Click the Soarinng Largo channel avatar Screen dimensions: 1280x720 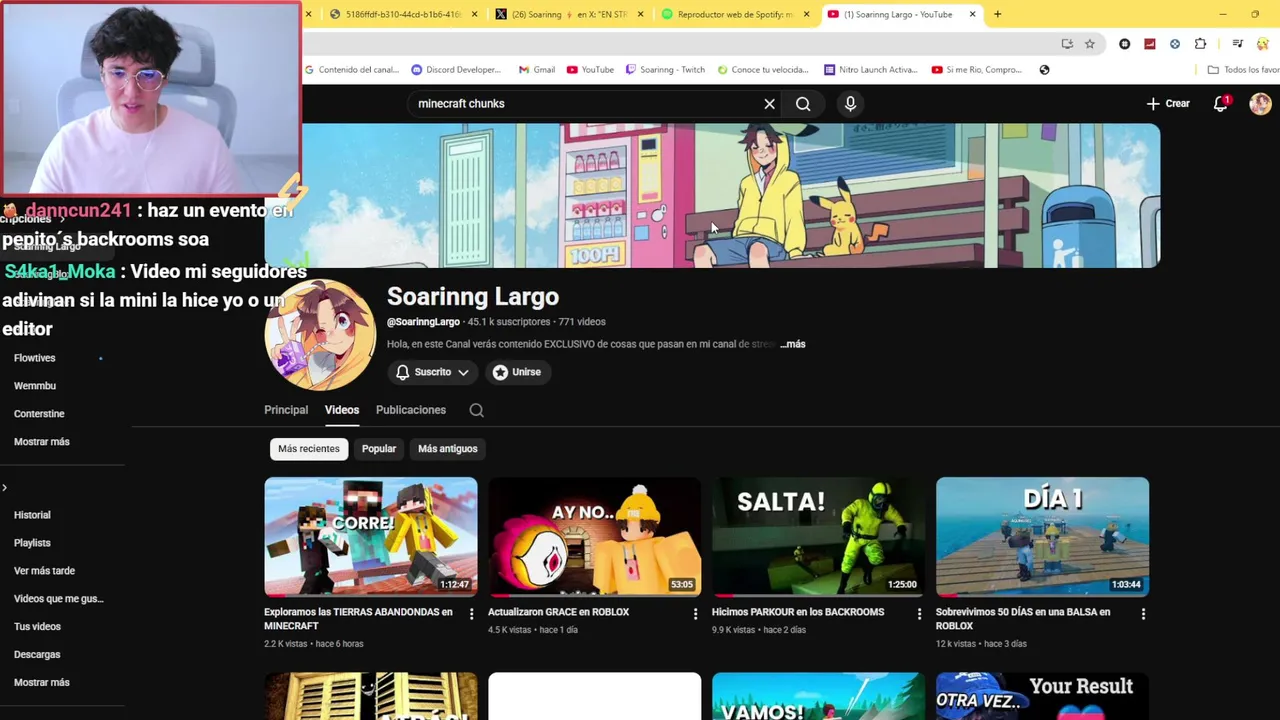tap(320, 335)
